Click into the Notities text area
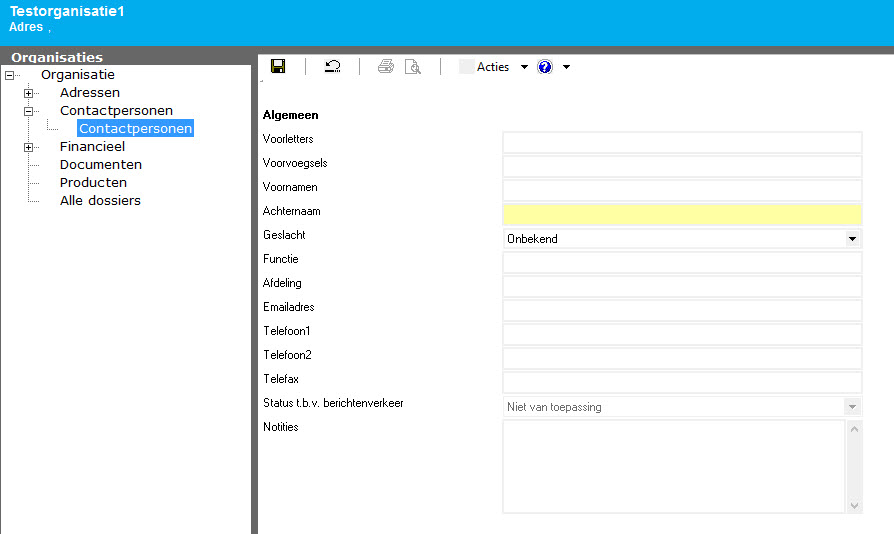The width and height of the screenshot is (894, 534). [673, 466]
